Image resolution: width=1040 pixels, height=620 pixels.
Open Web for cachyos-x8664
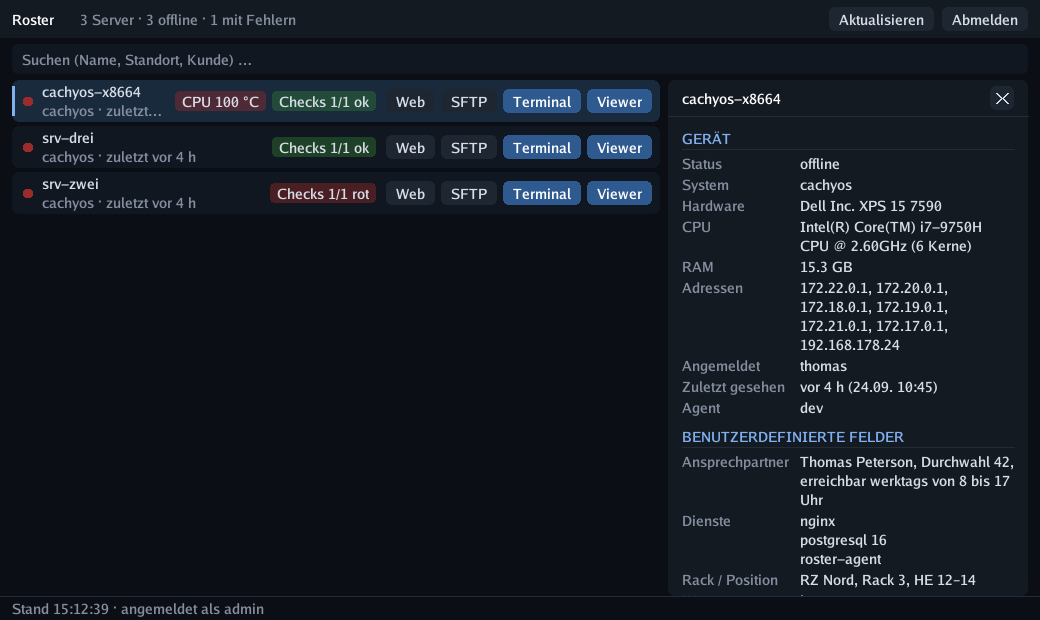point(410,101)
